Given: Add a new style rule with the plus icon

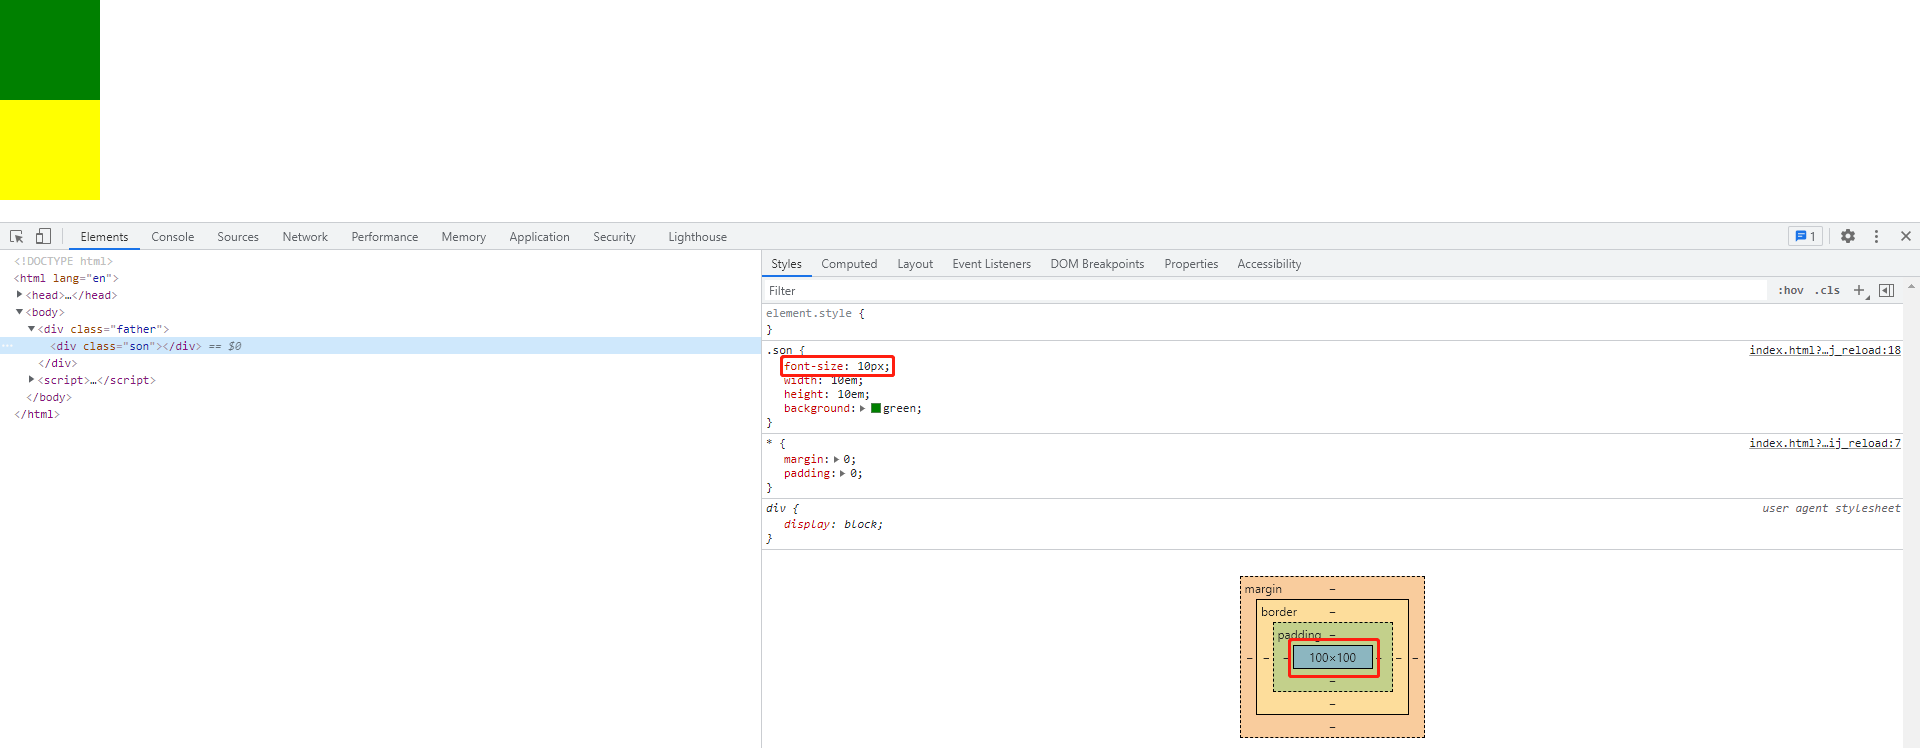Looking at the screenshot, I should [x=1859, y=290].
